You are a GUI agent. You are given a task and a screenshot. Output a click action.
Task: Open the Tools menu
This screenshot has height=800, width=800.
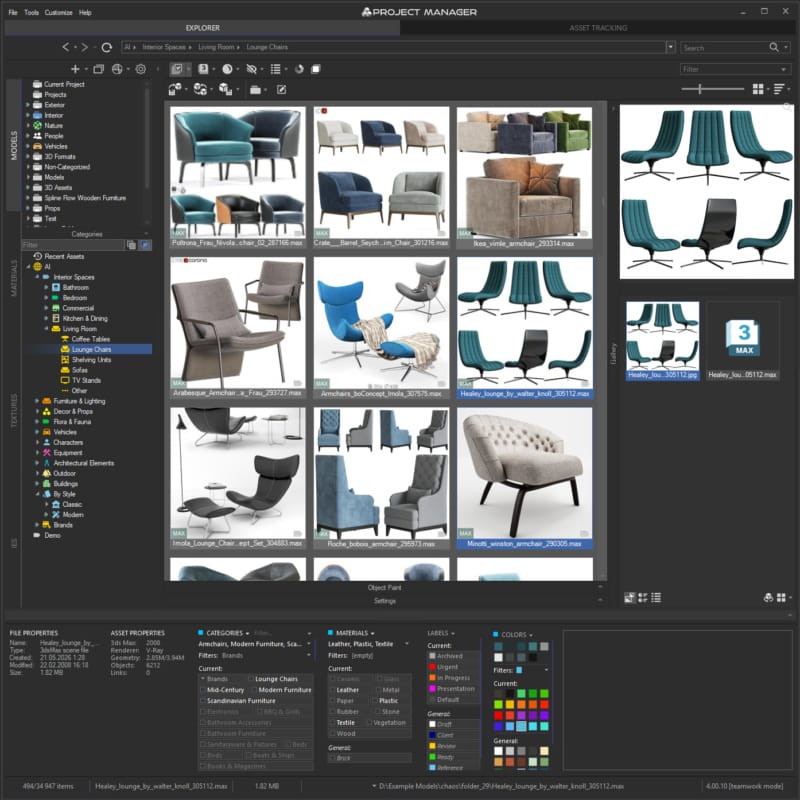(x=31, y=12)
